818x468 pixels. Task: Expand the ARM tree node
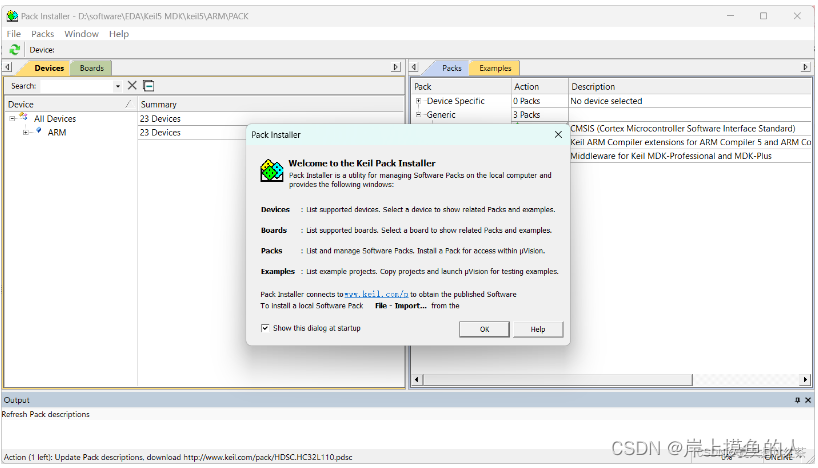[26, 133]
